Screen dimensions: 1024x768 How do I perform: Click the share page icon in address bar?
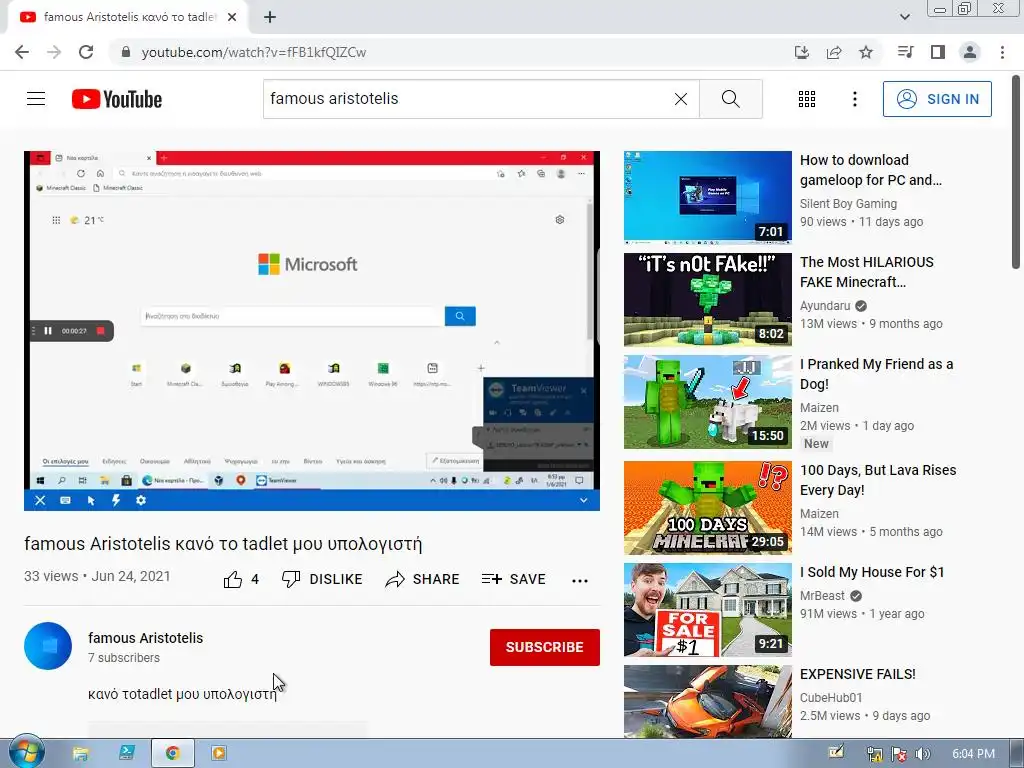coord(834,52)
